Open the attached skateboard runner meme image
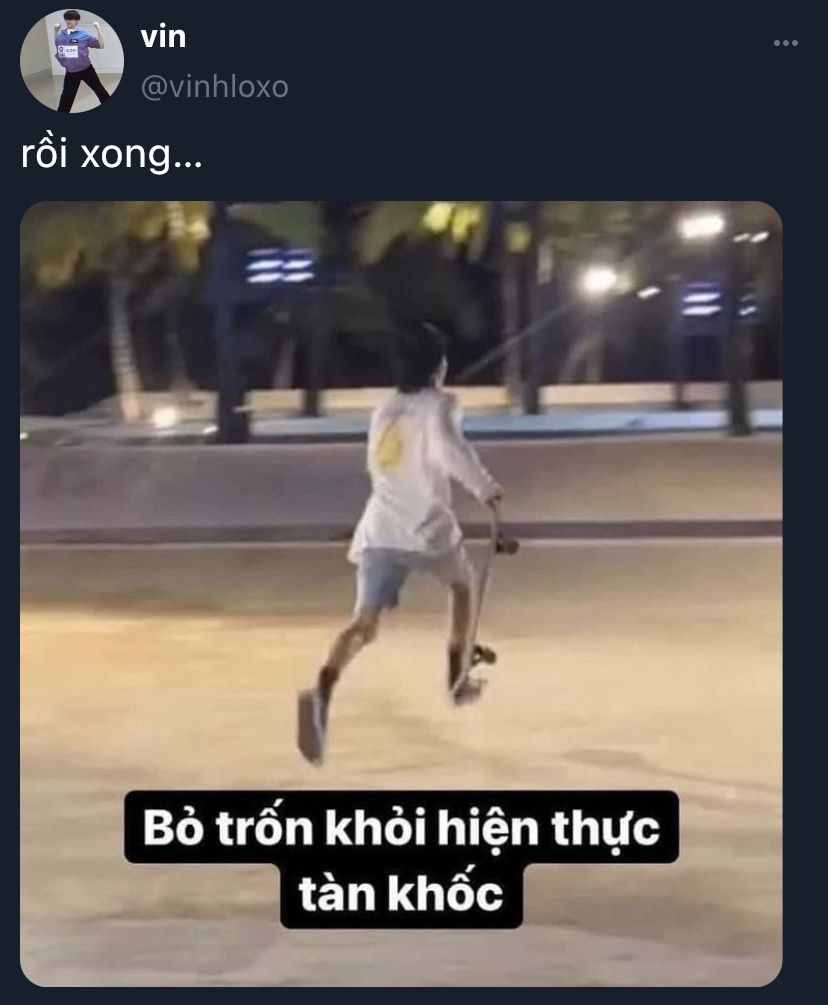Image resolution: width=828 pixels, height=1005 pixels. coord(401,594)
